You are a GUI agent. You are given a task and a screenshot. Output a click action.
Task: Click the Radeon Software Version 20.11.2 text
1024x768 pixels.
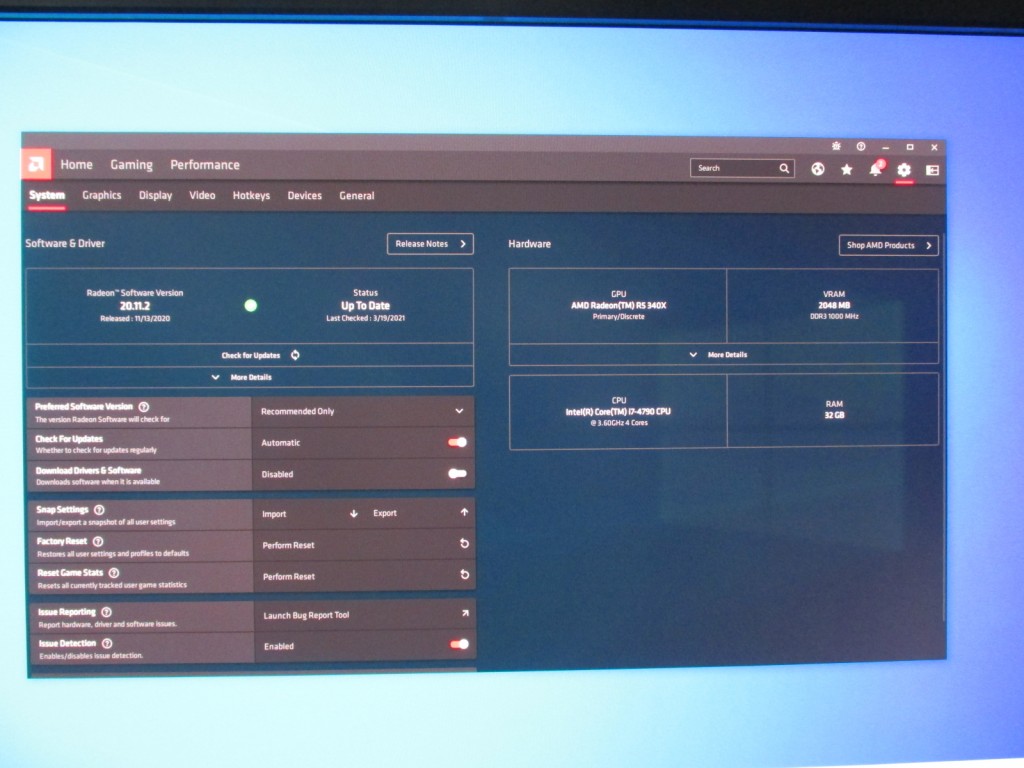[x=135, y=305]
